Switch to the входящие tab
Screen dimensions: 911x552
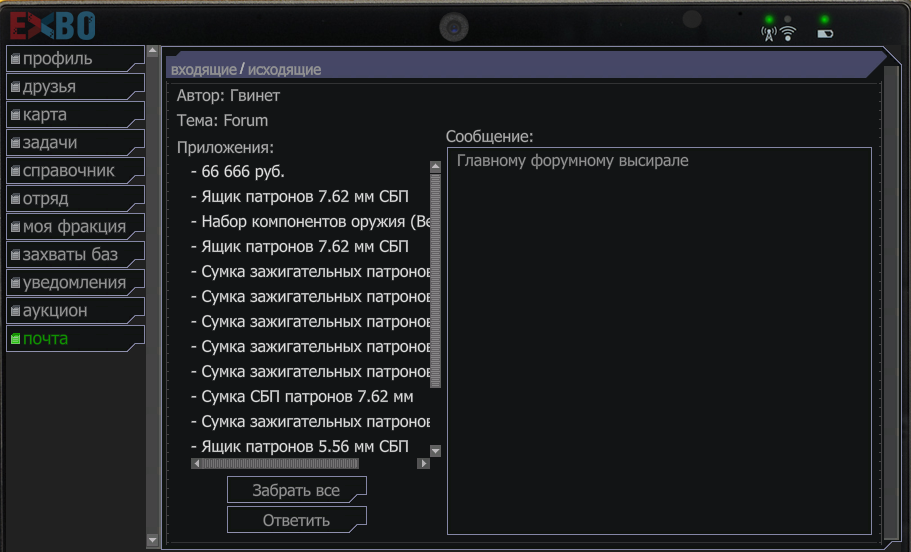[x=203, y=70]
